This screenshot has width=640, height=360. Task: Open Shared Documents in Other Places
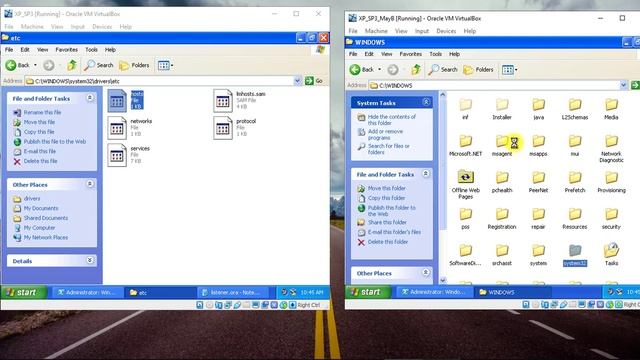pos(46,218)
